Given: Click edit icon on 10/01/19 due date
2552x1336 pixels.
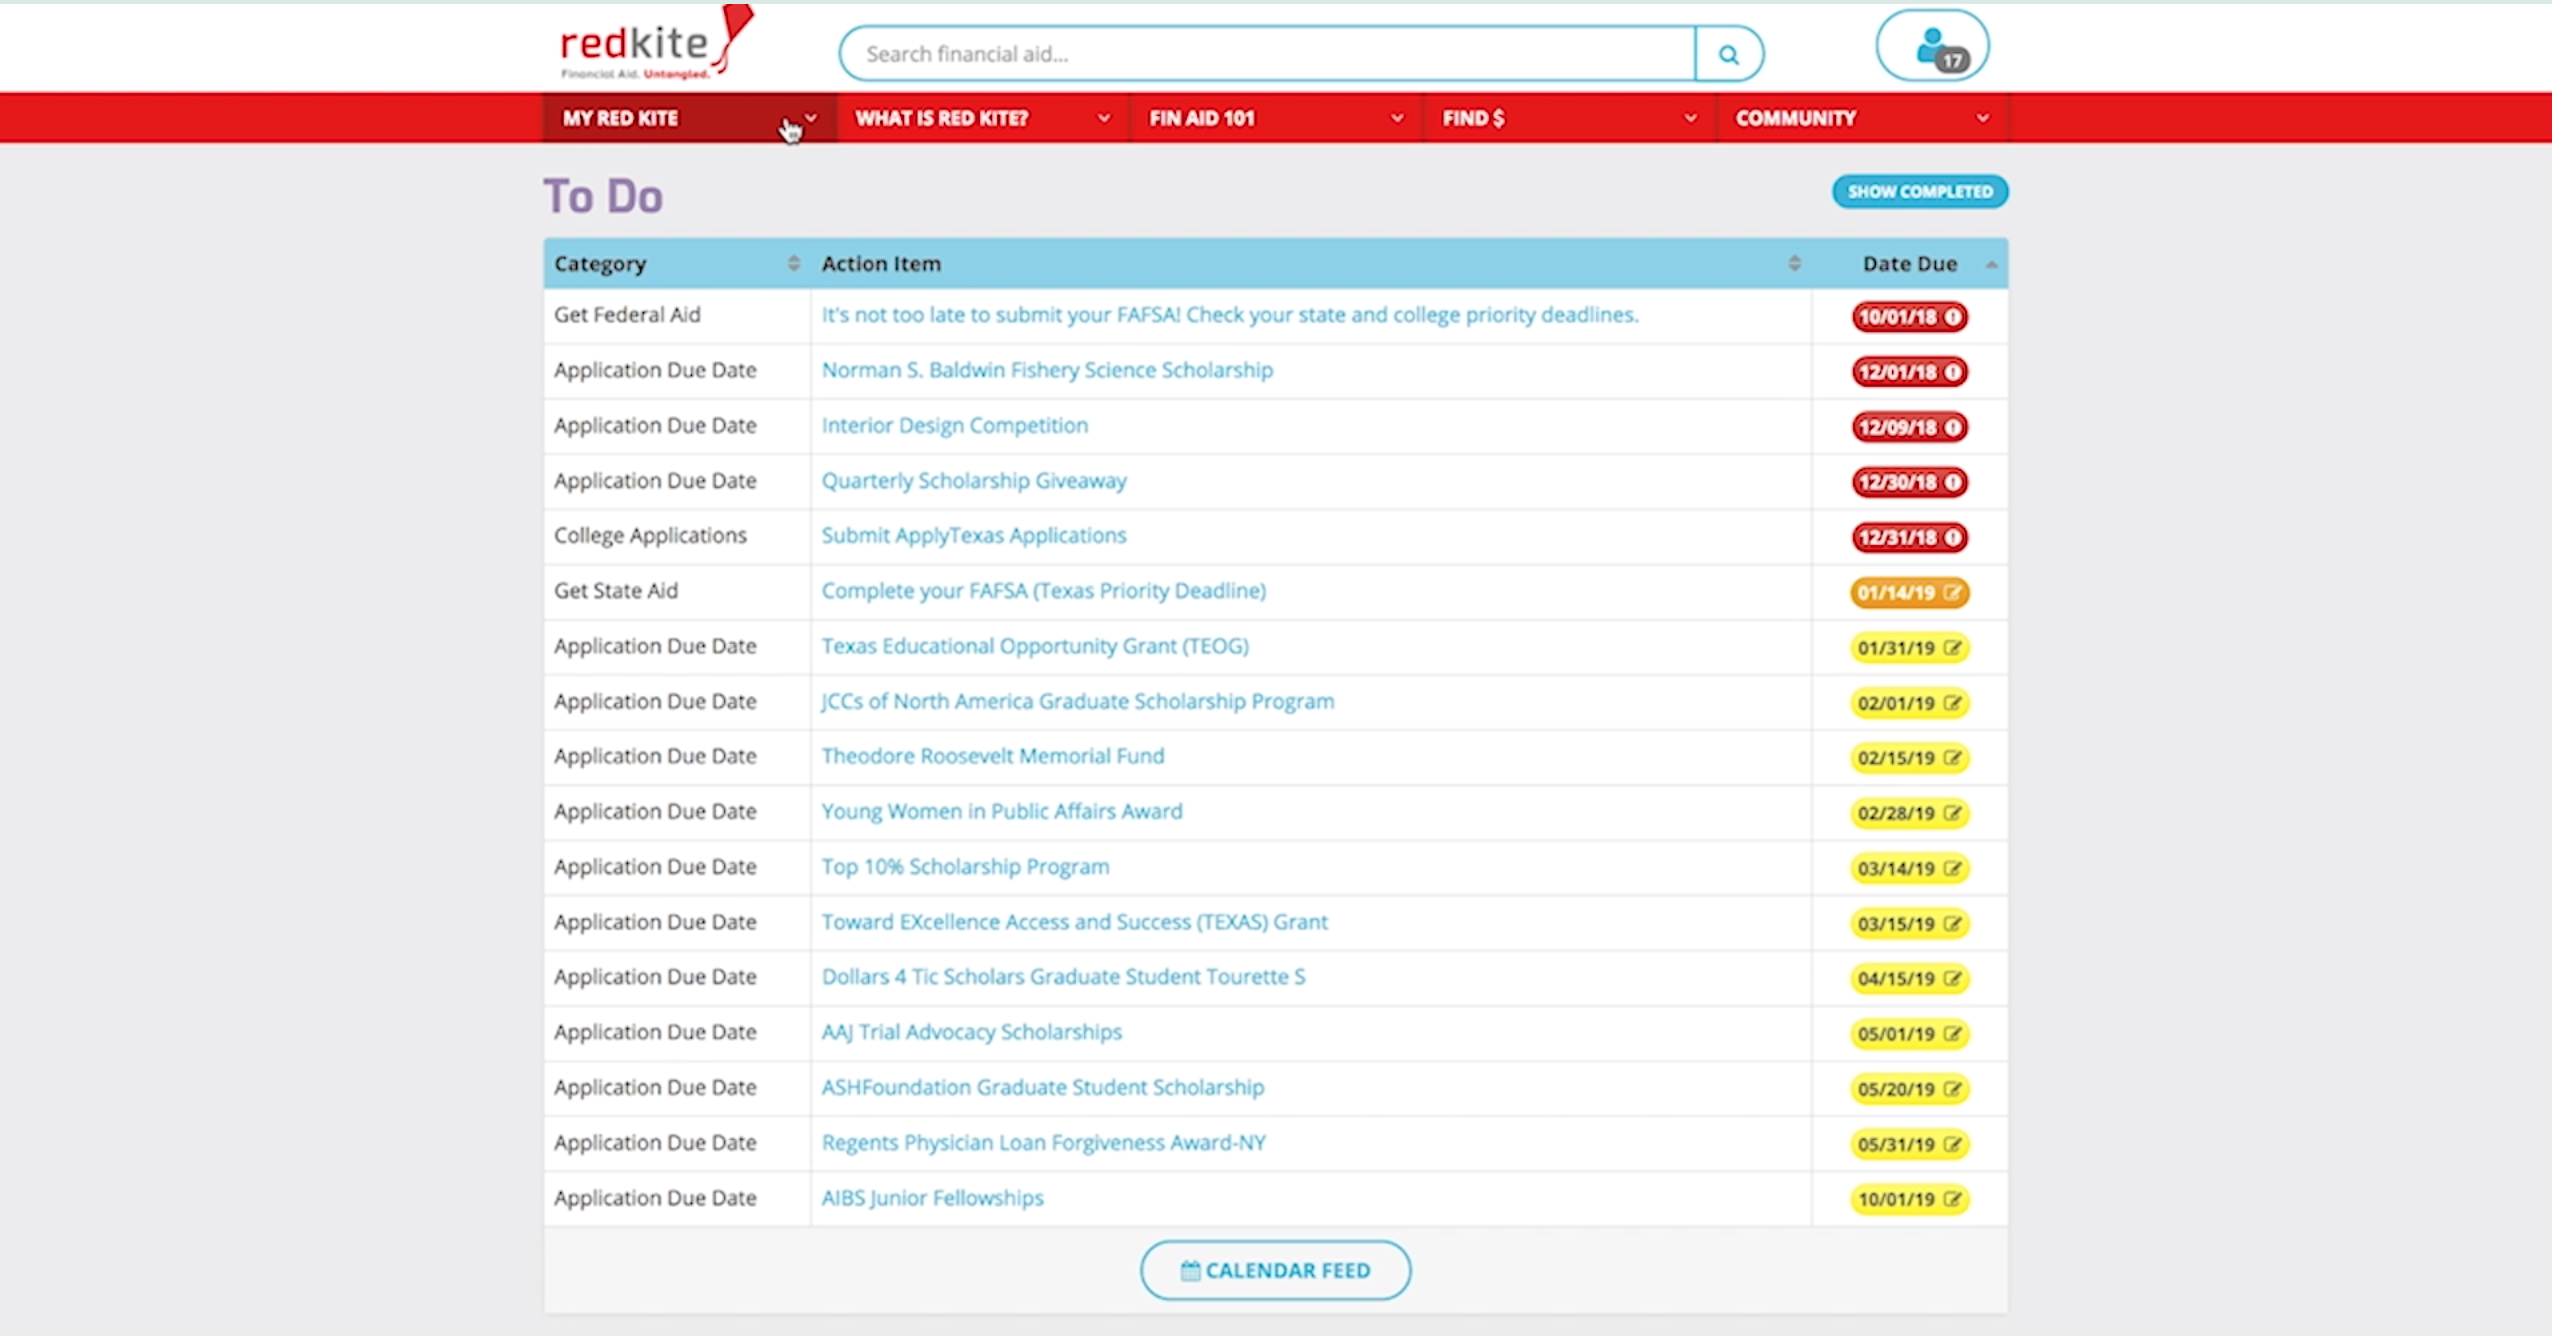Looking at the screenshot, I should [1952, 1199].
